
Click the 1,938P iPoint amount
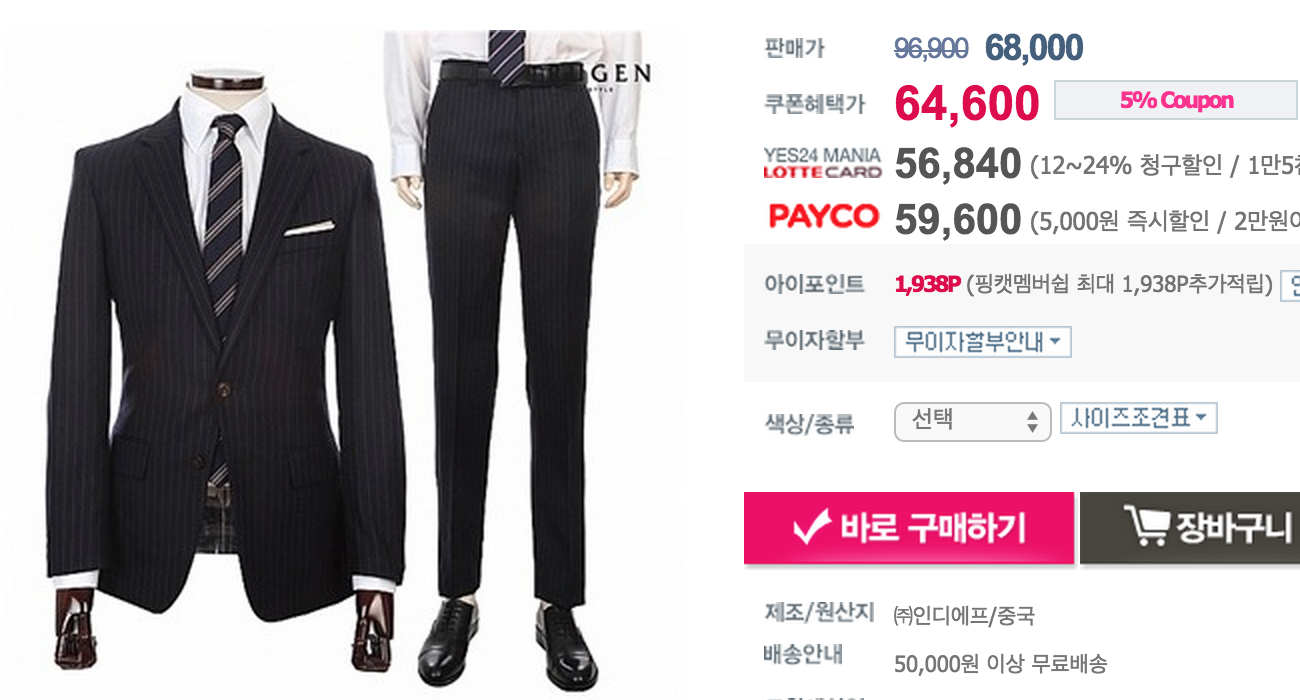click(927, 286)
